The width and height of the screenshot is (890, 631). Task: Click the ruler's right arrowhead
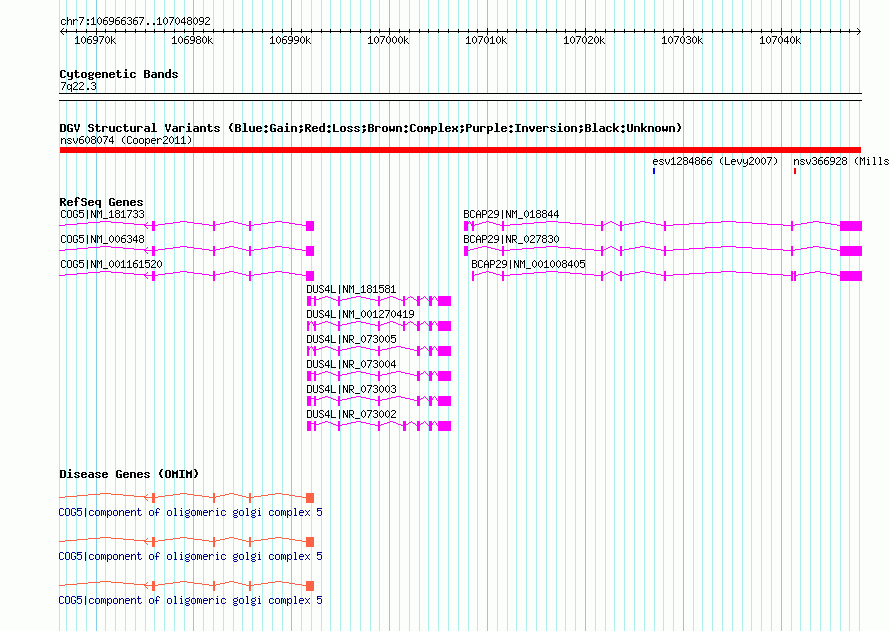pos(859,32)
